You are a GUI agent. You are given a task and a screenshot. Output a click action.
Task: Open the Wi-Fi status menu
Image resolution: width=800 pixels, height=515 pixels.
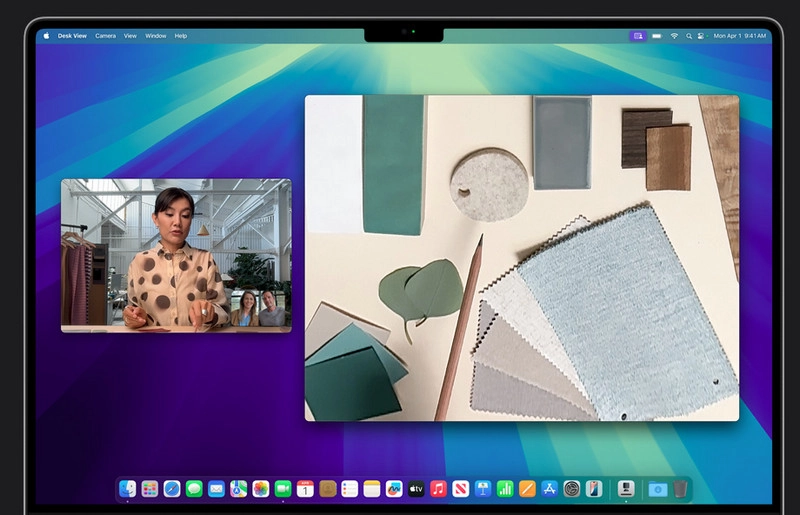[x=674, y=36]
